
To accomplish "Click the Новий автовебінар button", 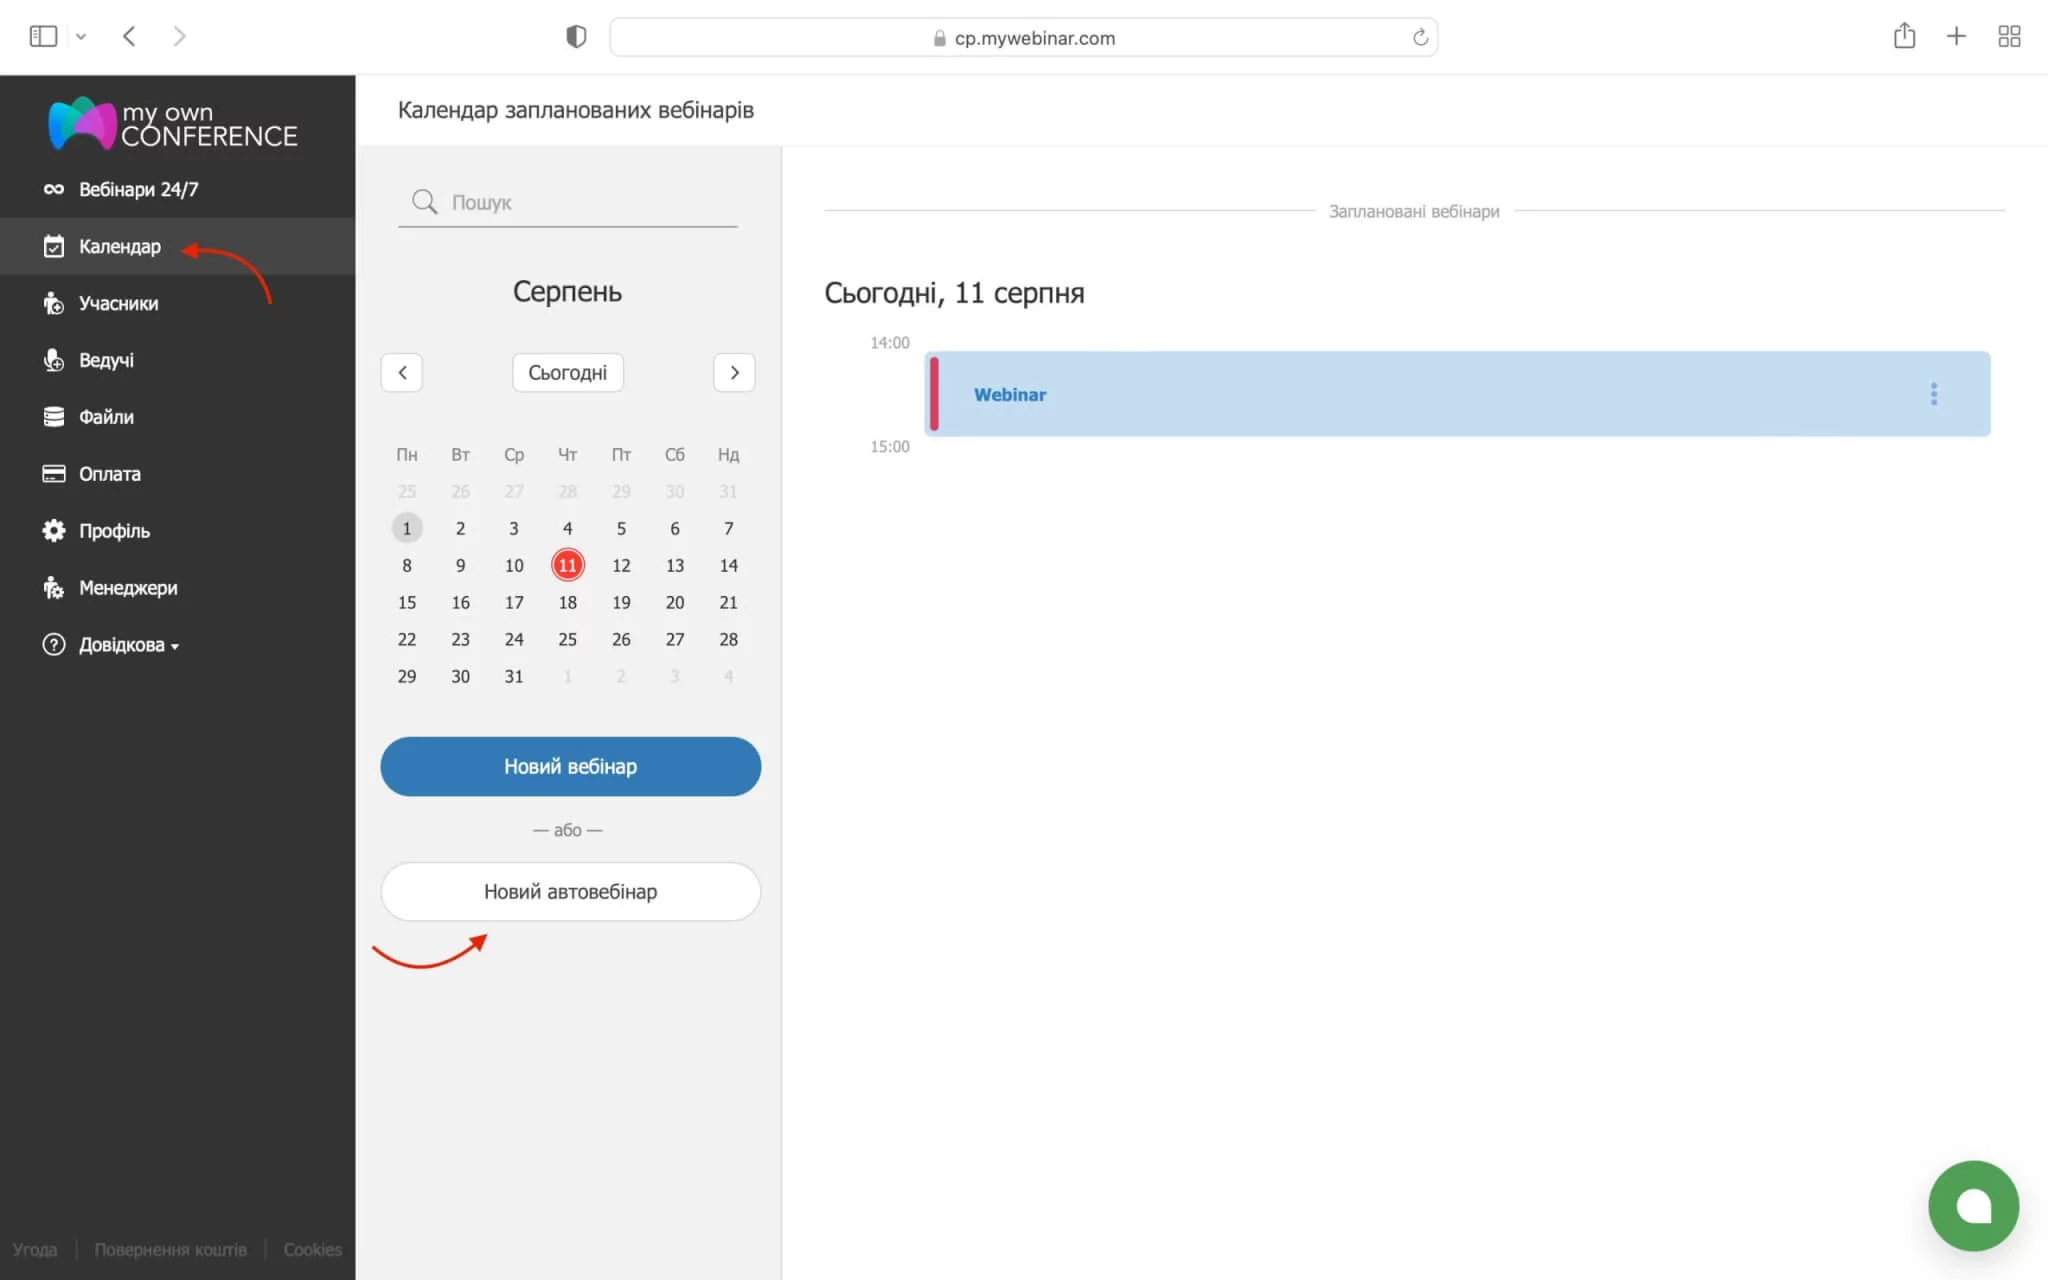I will 569,891.
